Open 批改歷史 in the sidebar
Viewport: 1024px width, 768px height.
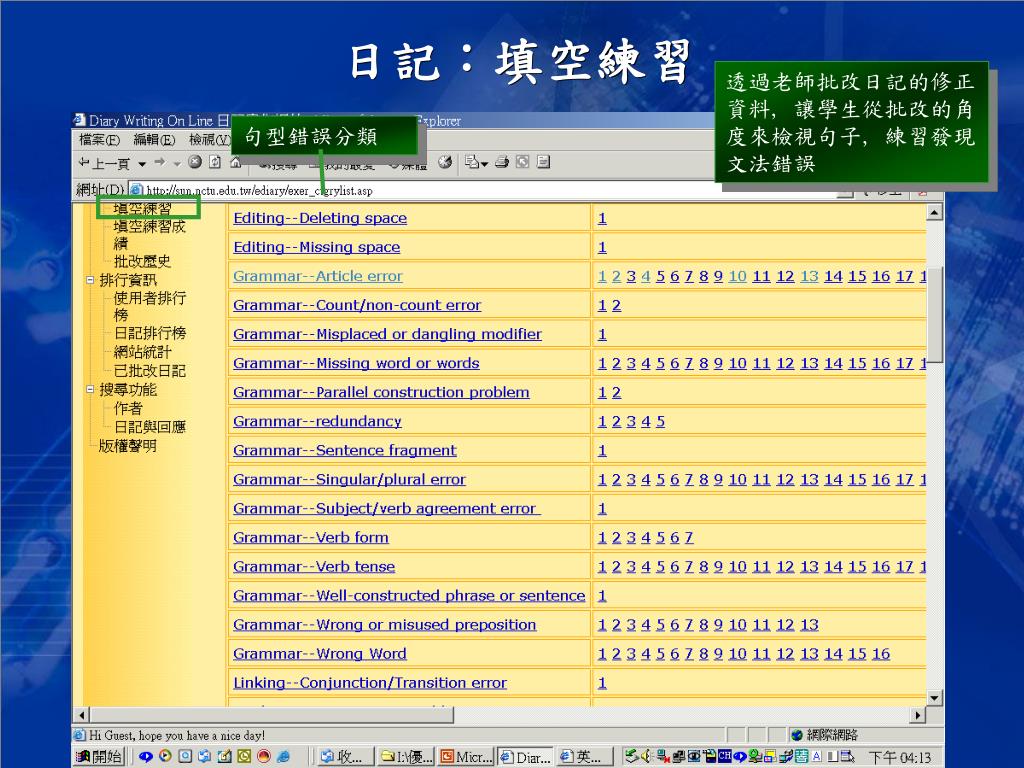click(142, 261)
